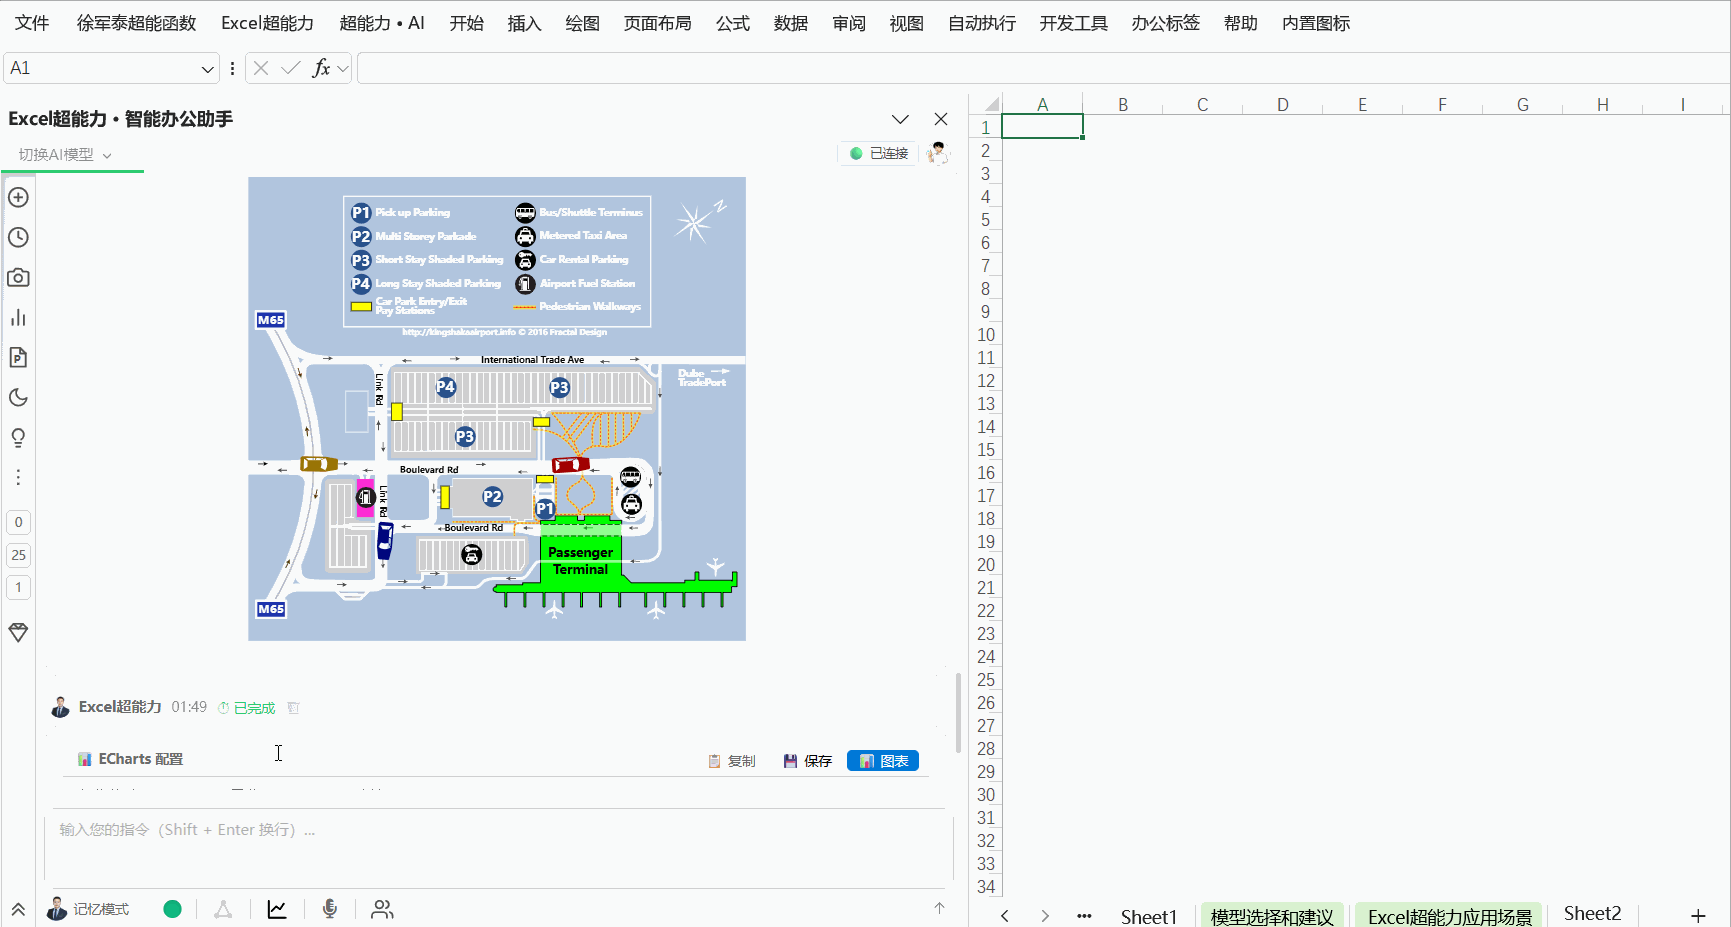Switch to Sheet1 tab

1148,916
